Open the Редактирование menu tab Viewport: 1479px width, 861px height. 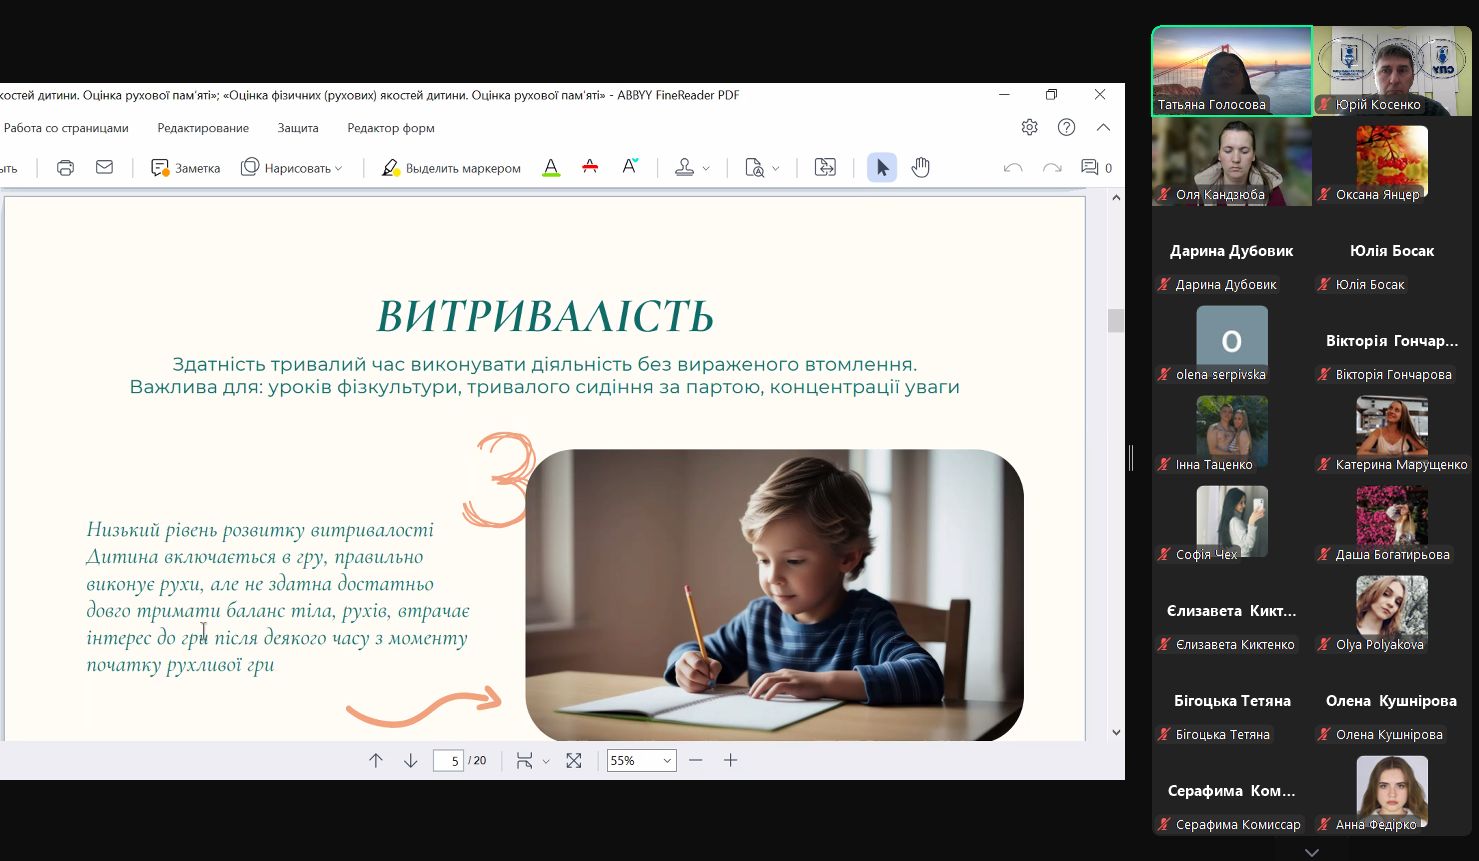(x=203, y=128)
